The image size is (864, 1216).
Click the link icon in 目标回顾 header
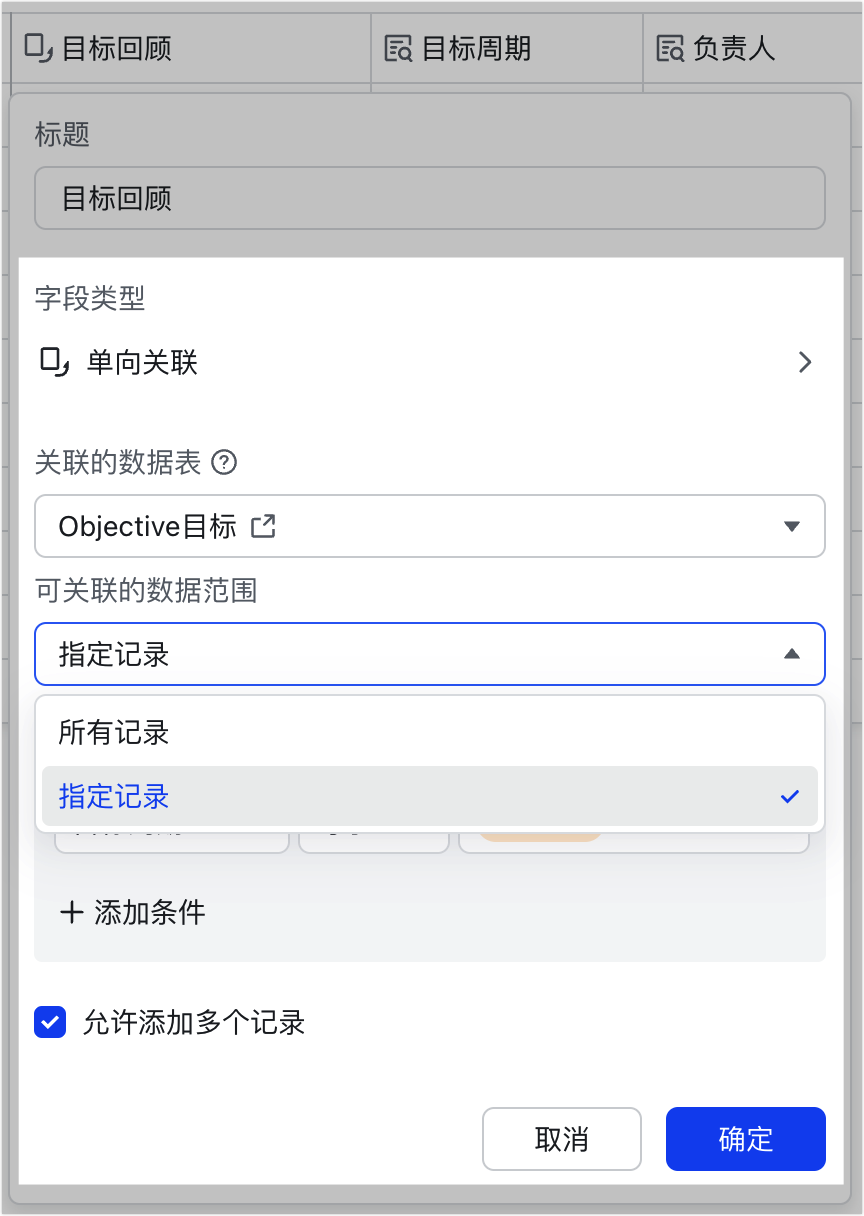pos(39,47)
